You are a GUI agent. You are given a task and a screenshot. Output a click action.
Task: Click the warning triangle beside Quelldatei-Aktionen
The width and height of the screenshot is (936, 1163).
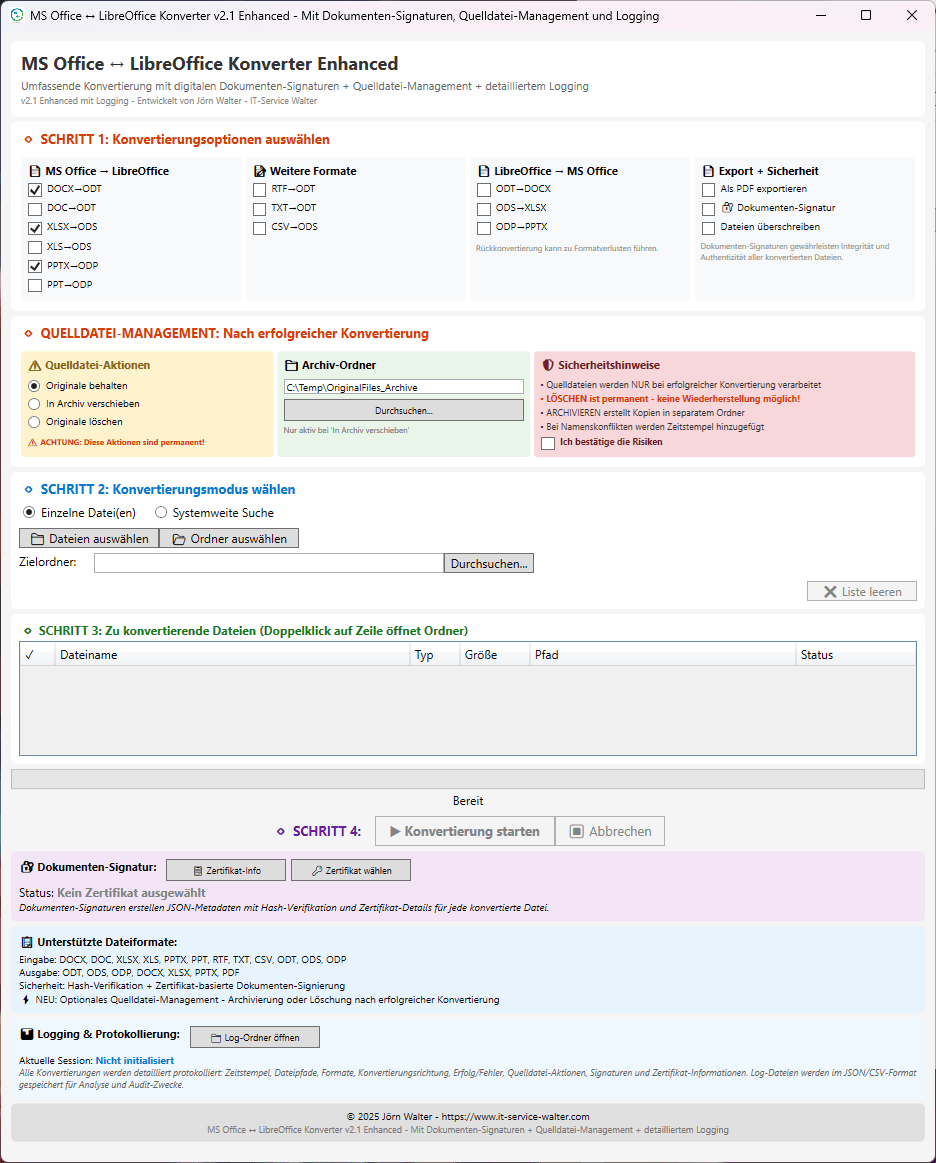(35, 366)
